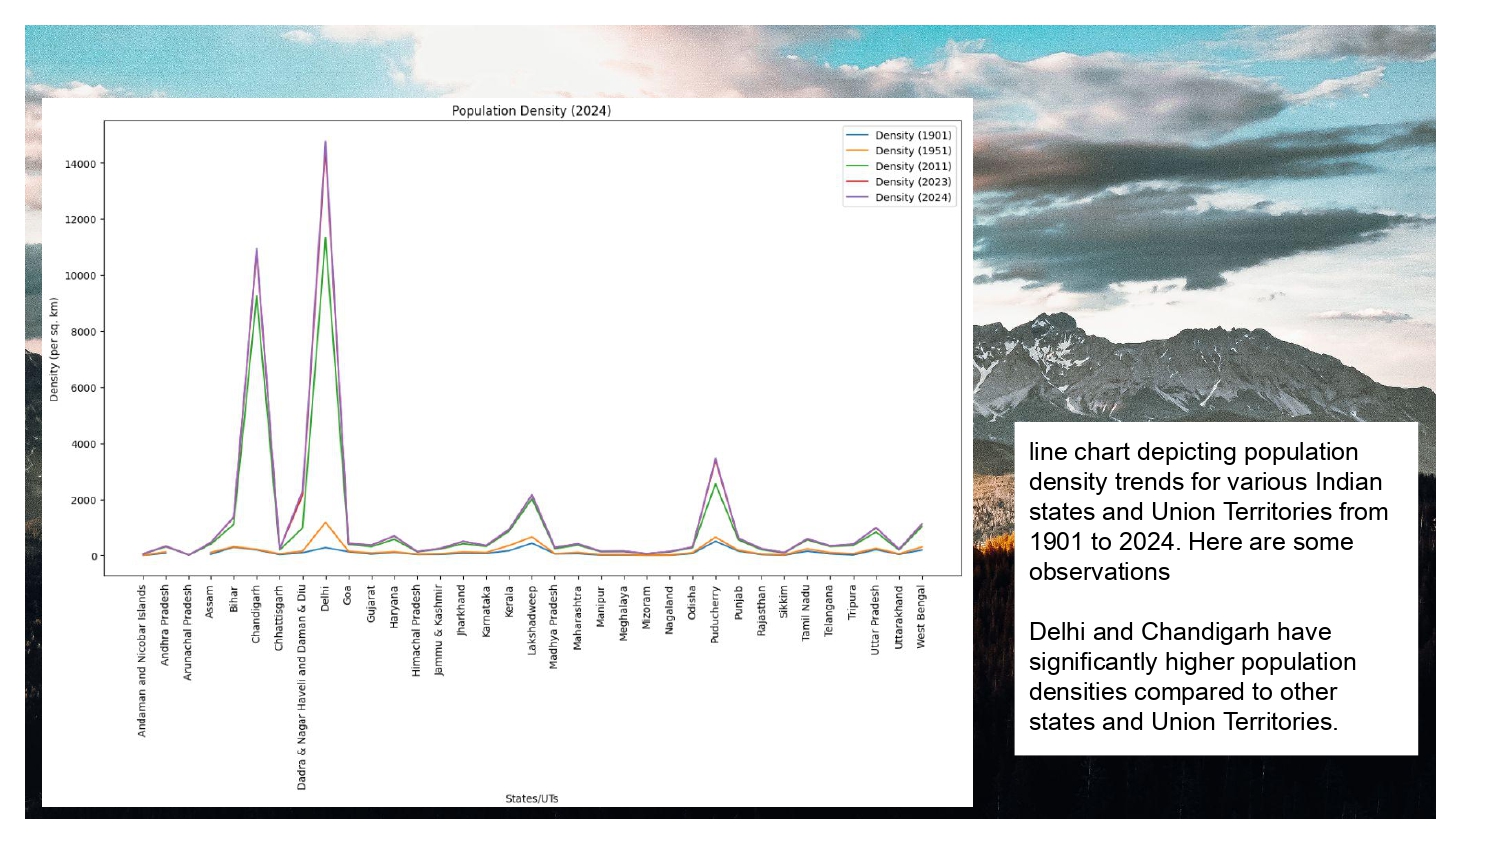Viewport: 1500px width, 844px height.
Task: Click the 'Delhi' x-axis label
Action: (325, 598)
